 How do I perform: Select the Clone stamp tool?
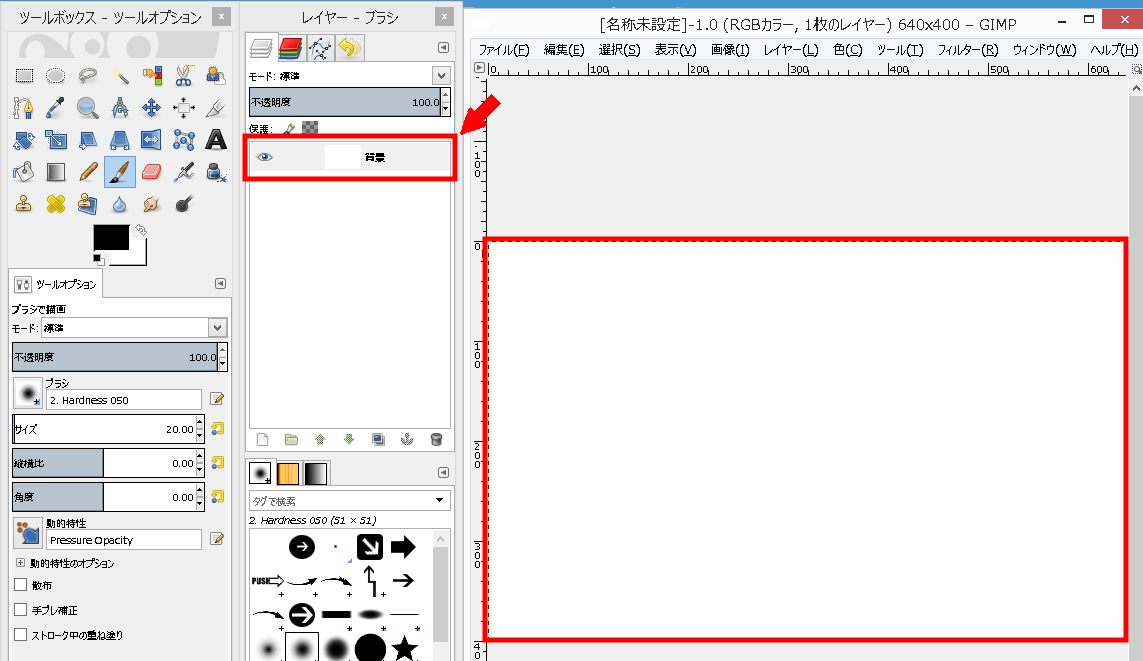coord(25,204)
